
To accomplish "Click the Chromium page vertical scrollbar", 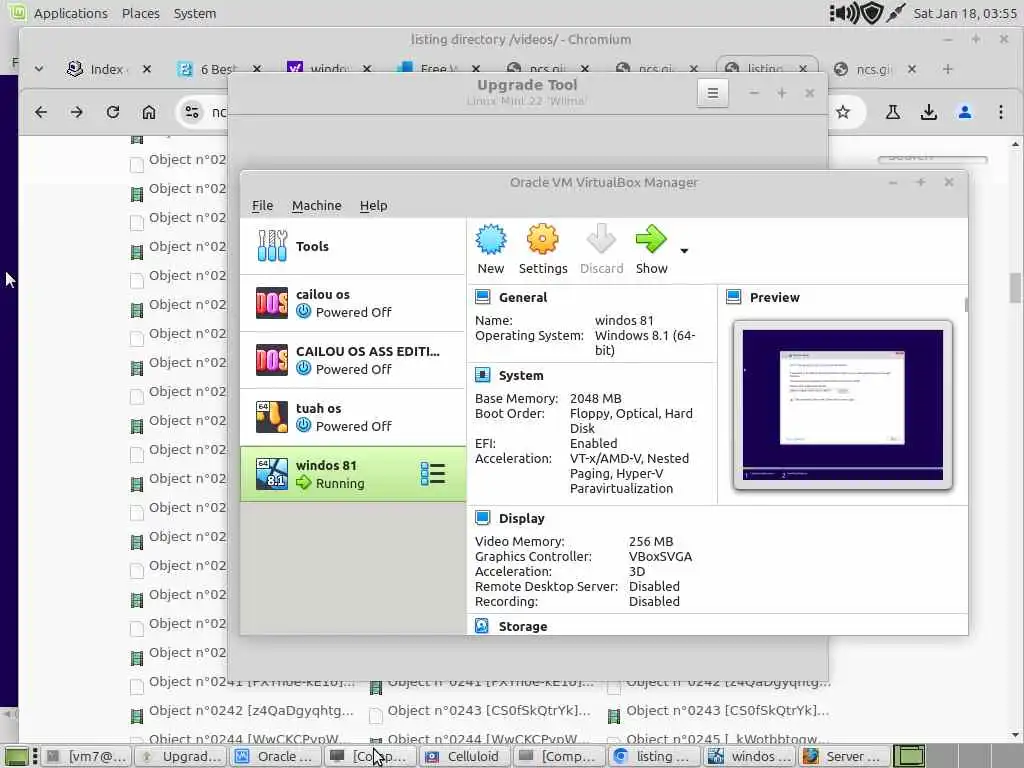I will tap(1015, 286).
